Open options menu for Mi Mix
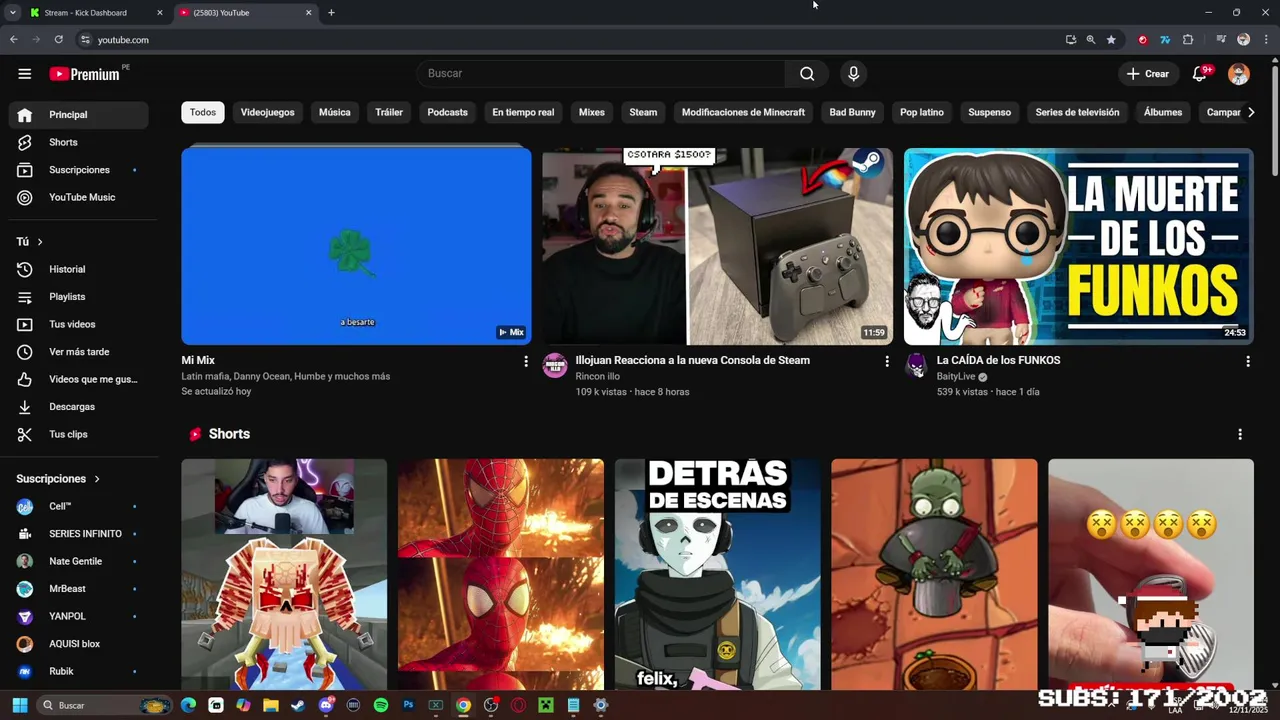The width and height of the screenshot is (1280, 720). coord(525,361)
